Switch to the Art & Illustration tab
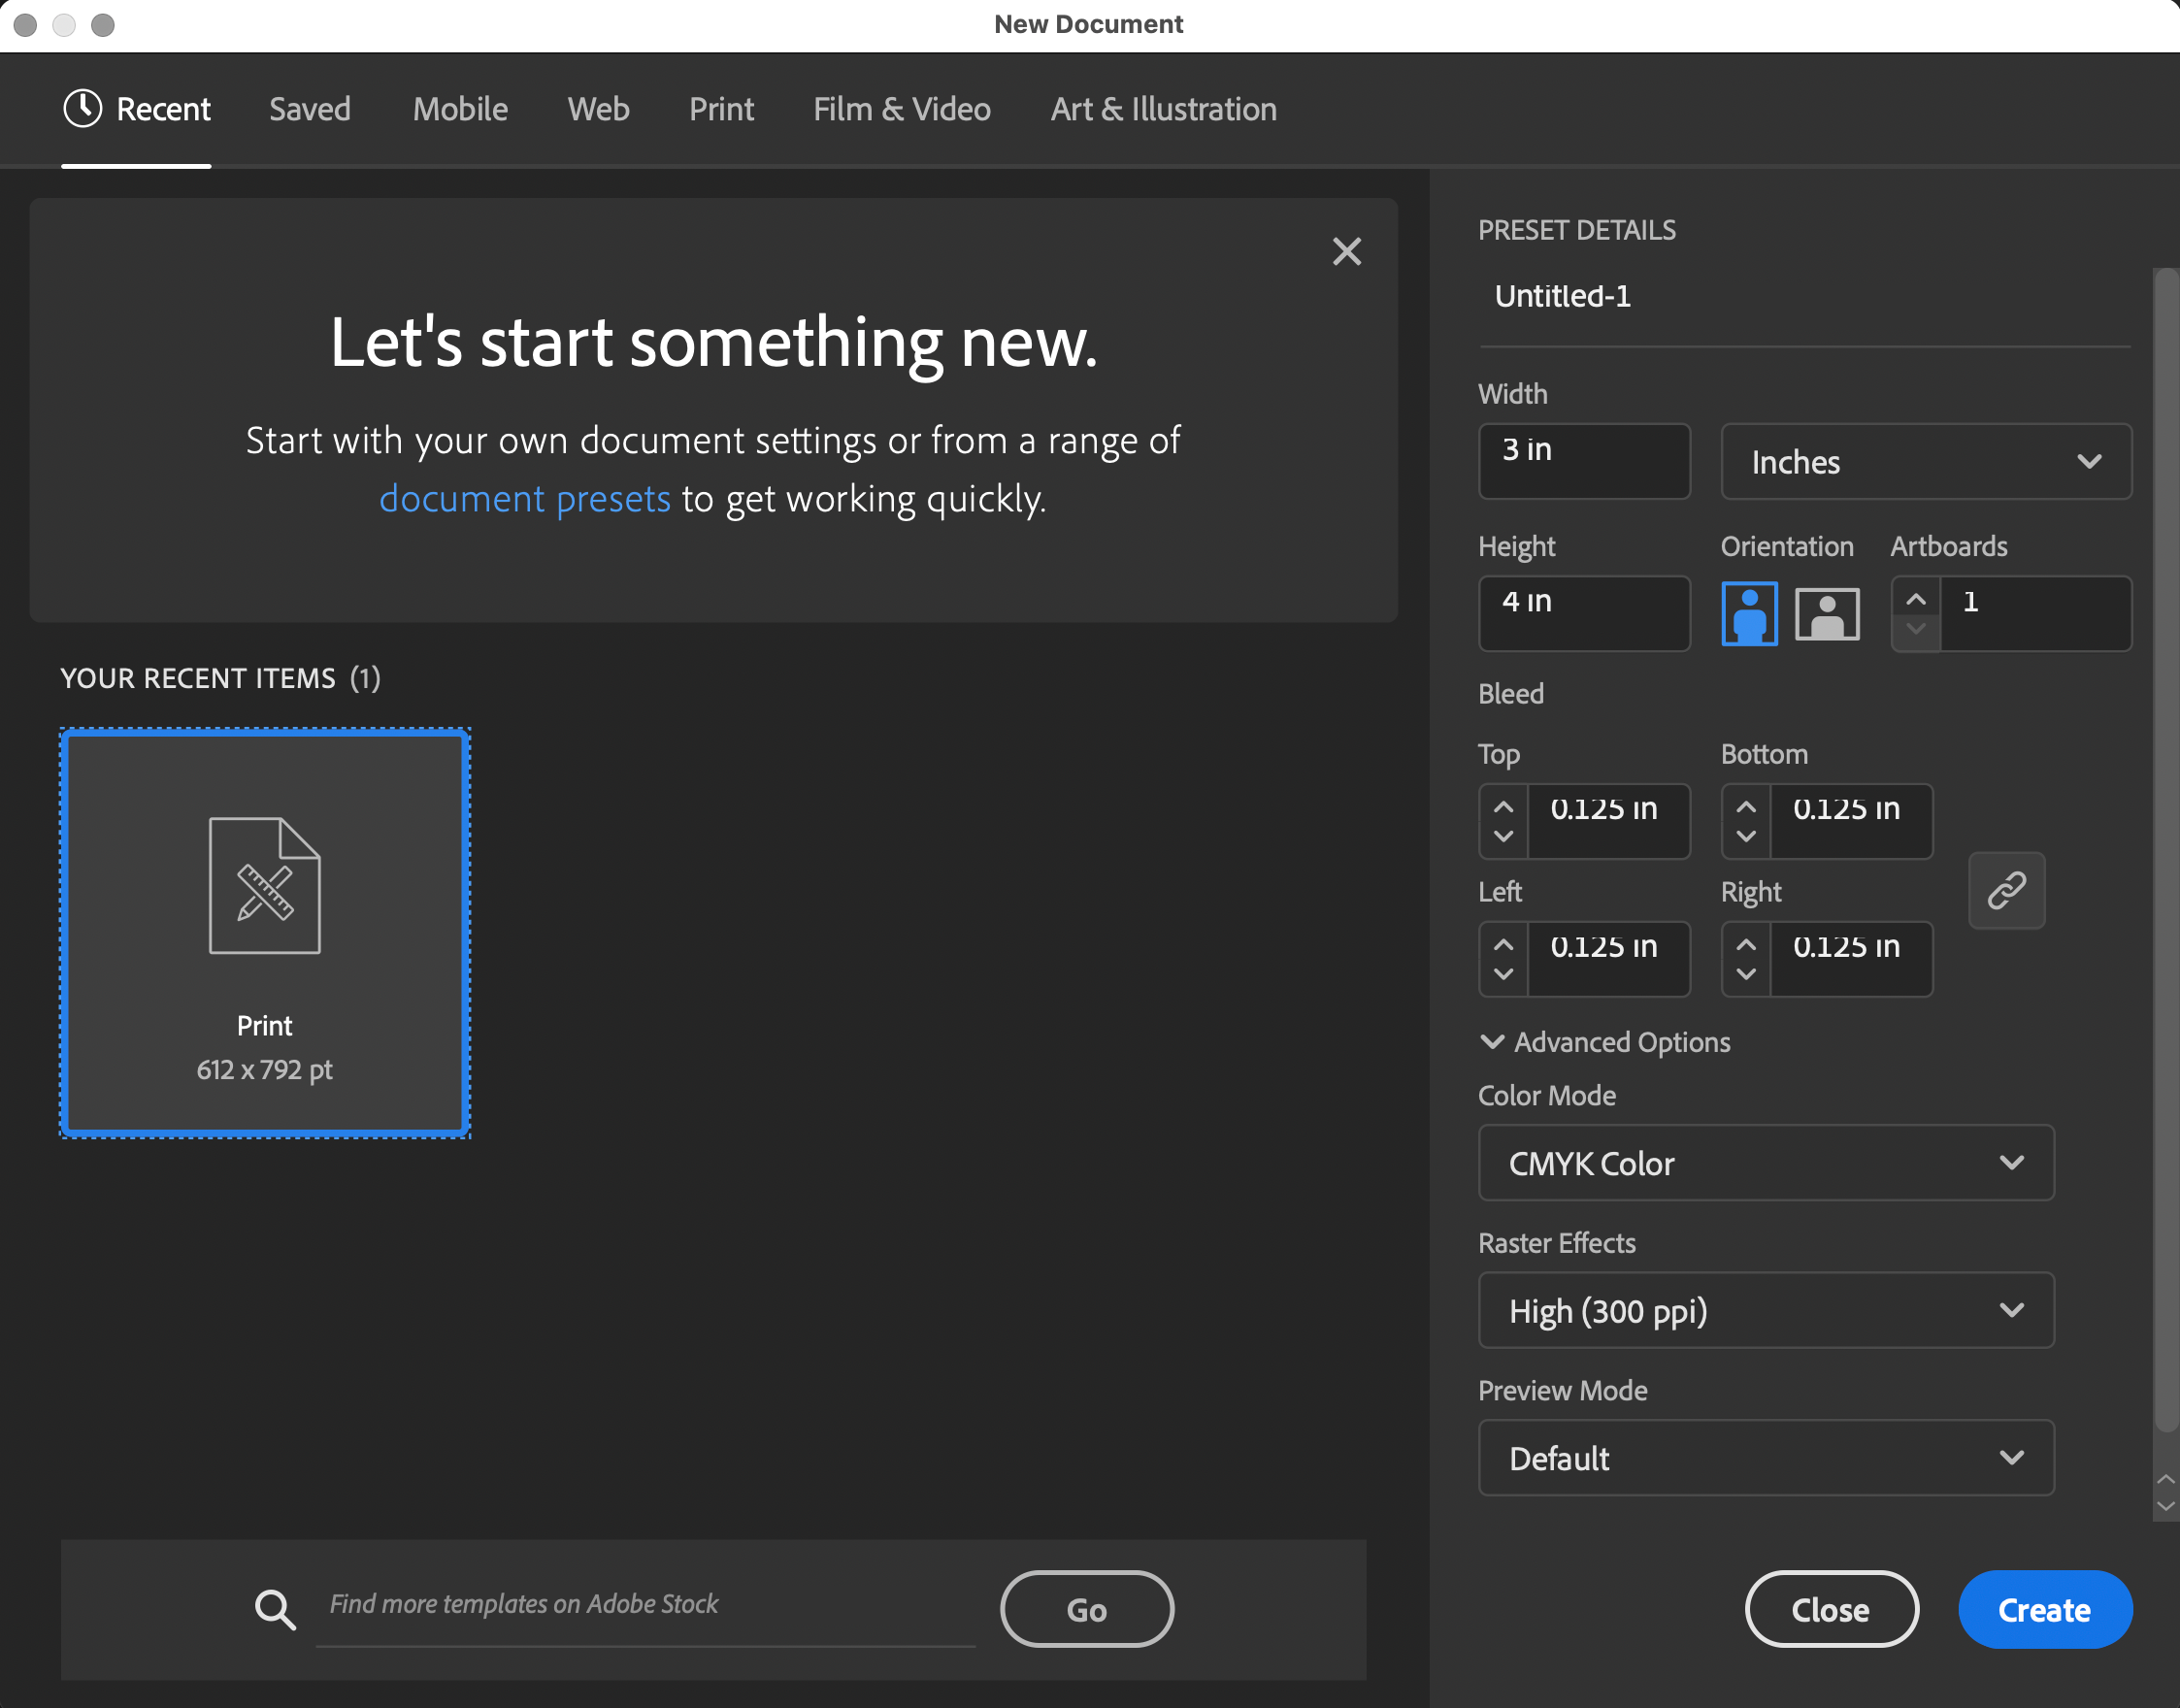Viewport: 2180px width, 1708px height. click(x=1163, y=108)
